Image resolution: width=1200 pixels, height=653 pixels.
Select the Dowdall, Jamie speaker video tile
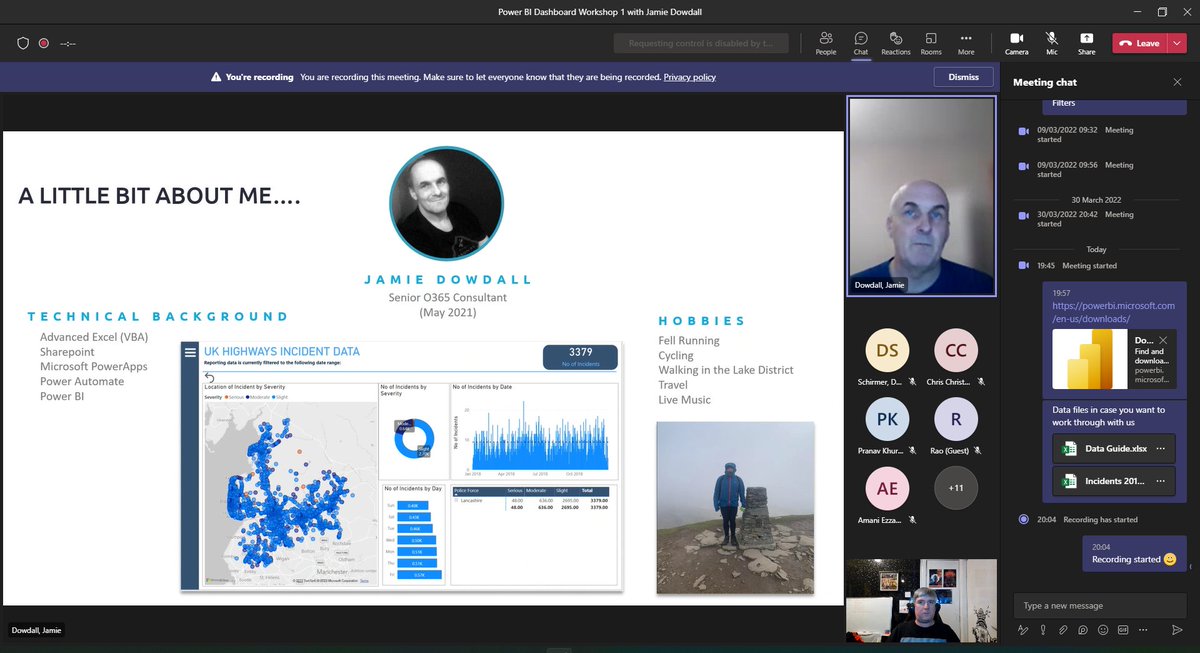921,196
